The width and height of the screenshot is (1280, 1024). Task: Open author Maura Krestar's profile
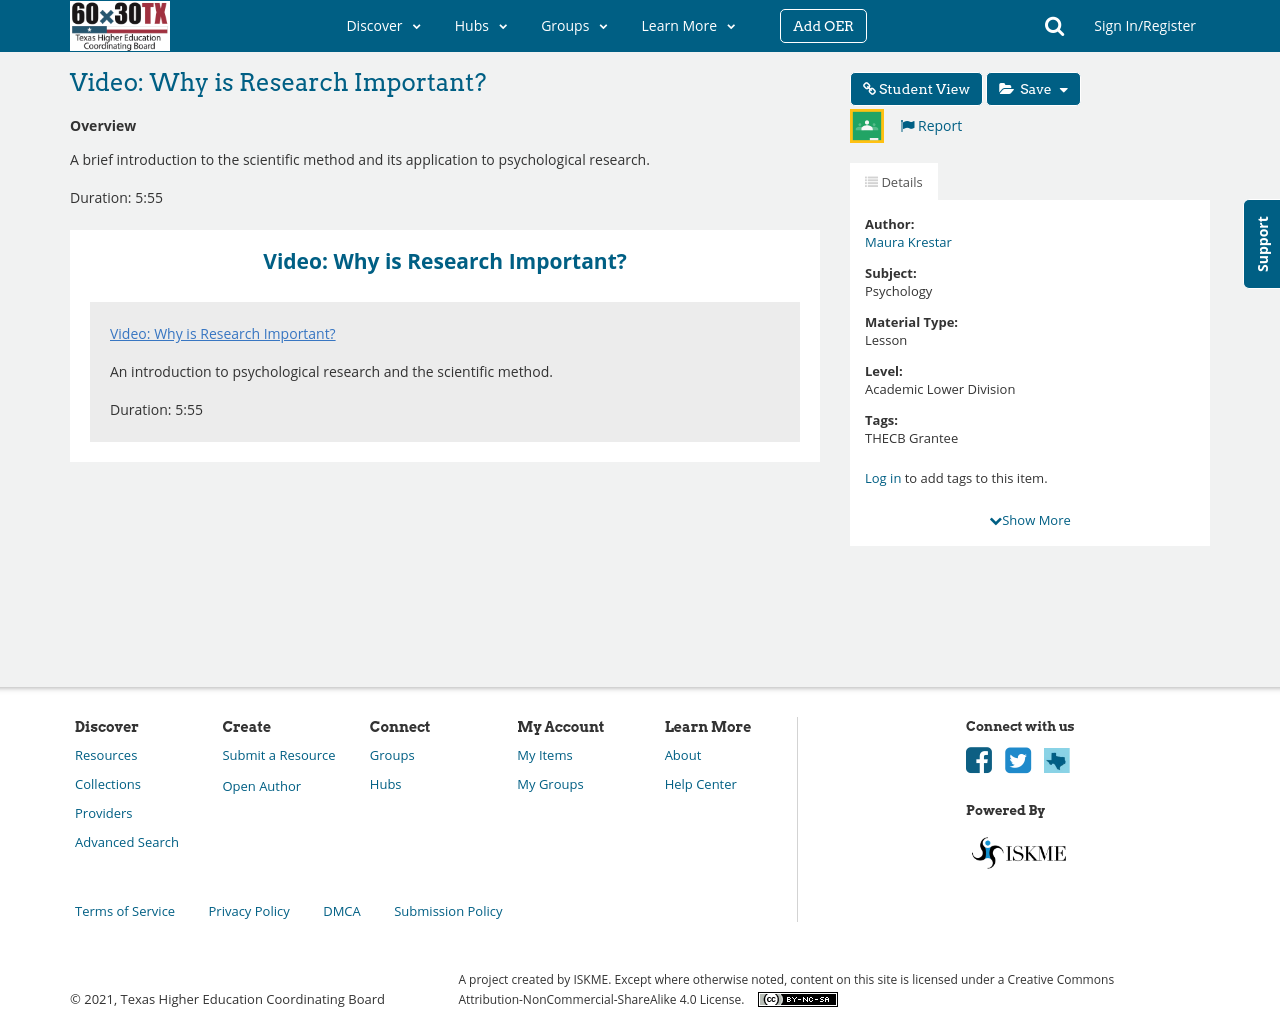908,242
